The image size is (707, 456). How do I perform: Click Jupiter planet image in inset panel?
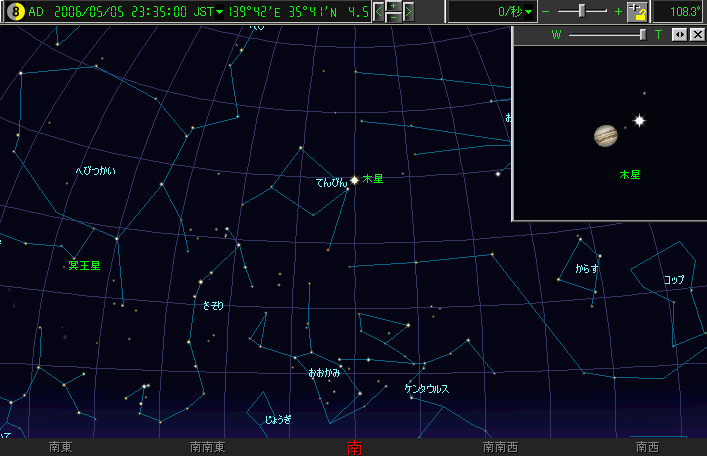[x=605, y=134]
